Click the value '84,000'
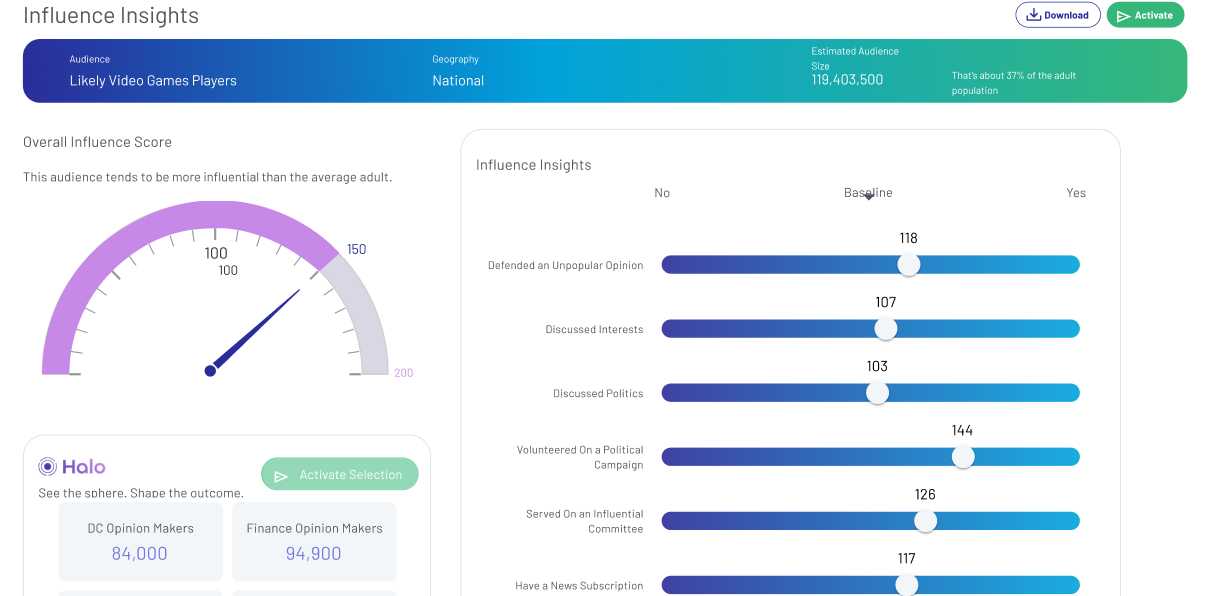1210x596 pixels. pyautogui.click(x=140, y=553)
